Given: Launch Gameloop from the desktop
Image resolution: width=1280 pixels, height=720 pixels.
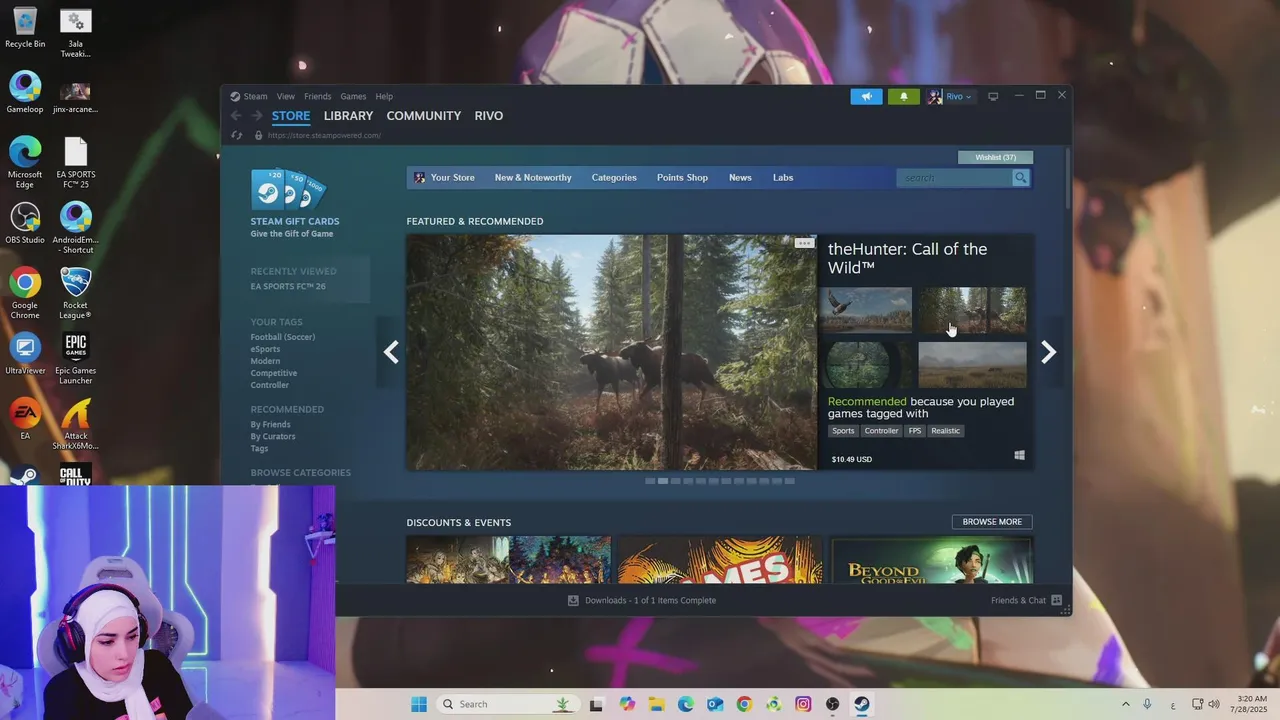Looking at the screenshot, I should tap(25, 92).
